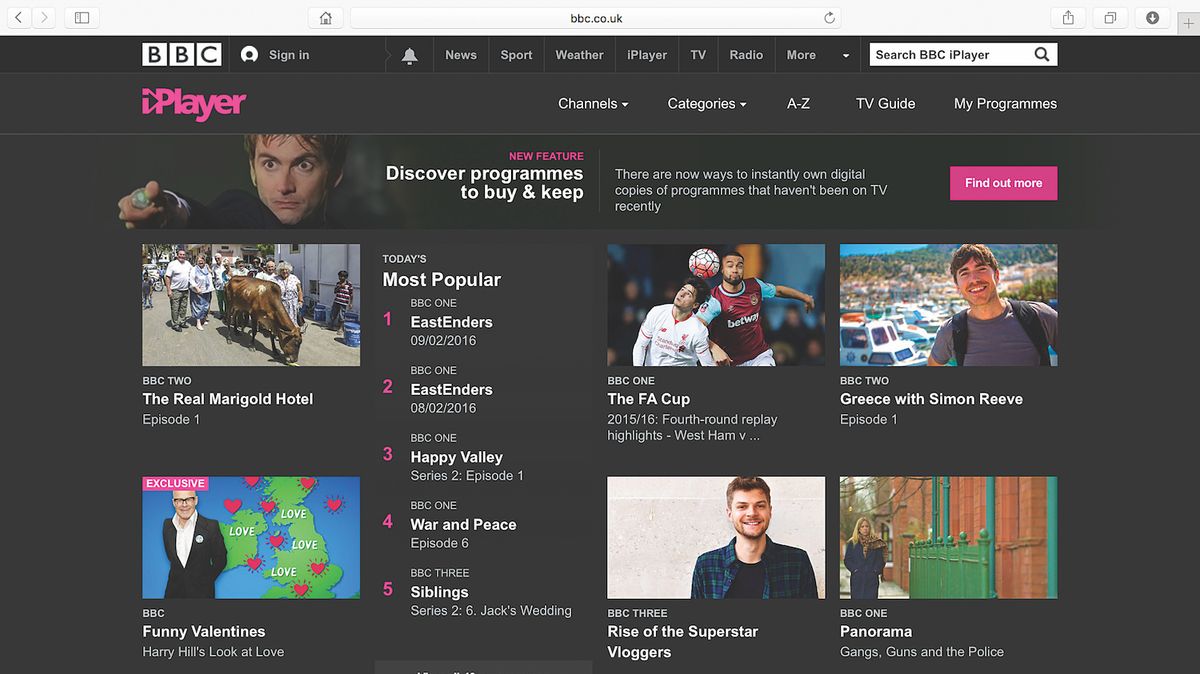Open the TV Guide section

point(885,103)
